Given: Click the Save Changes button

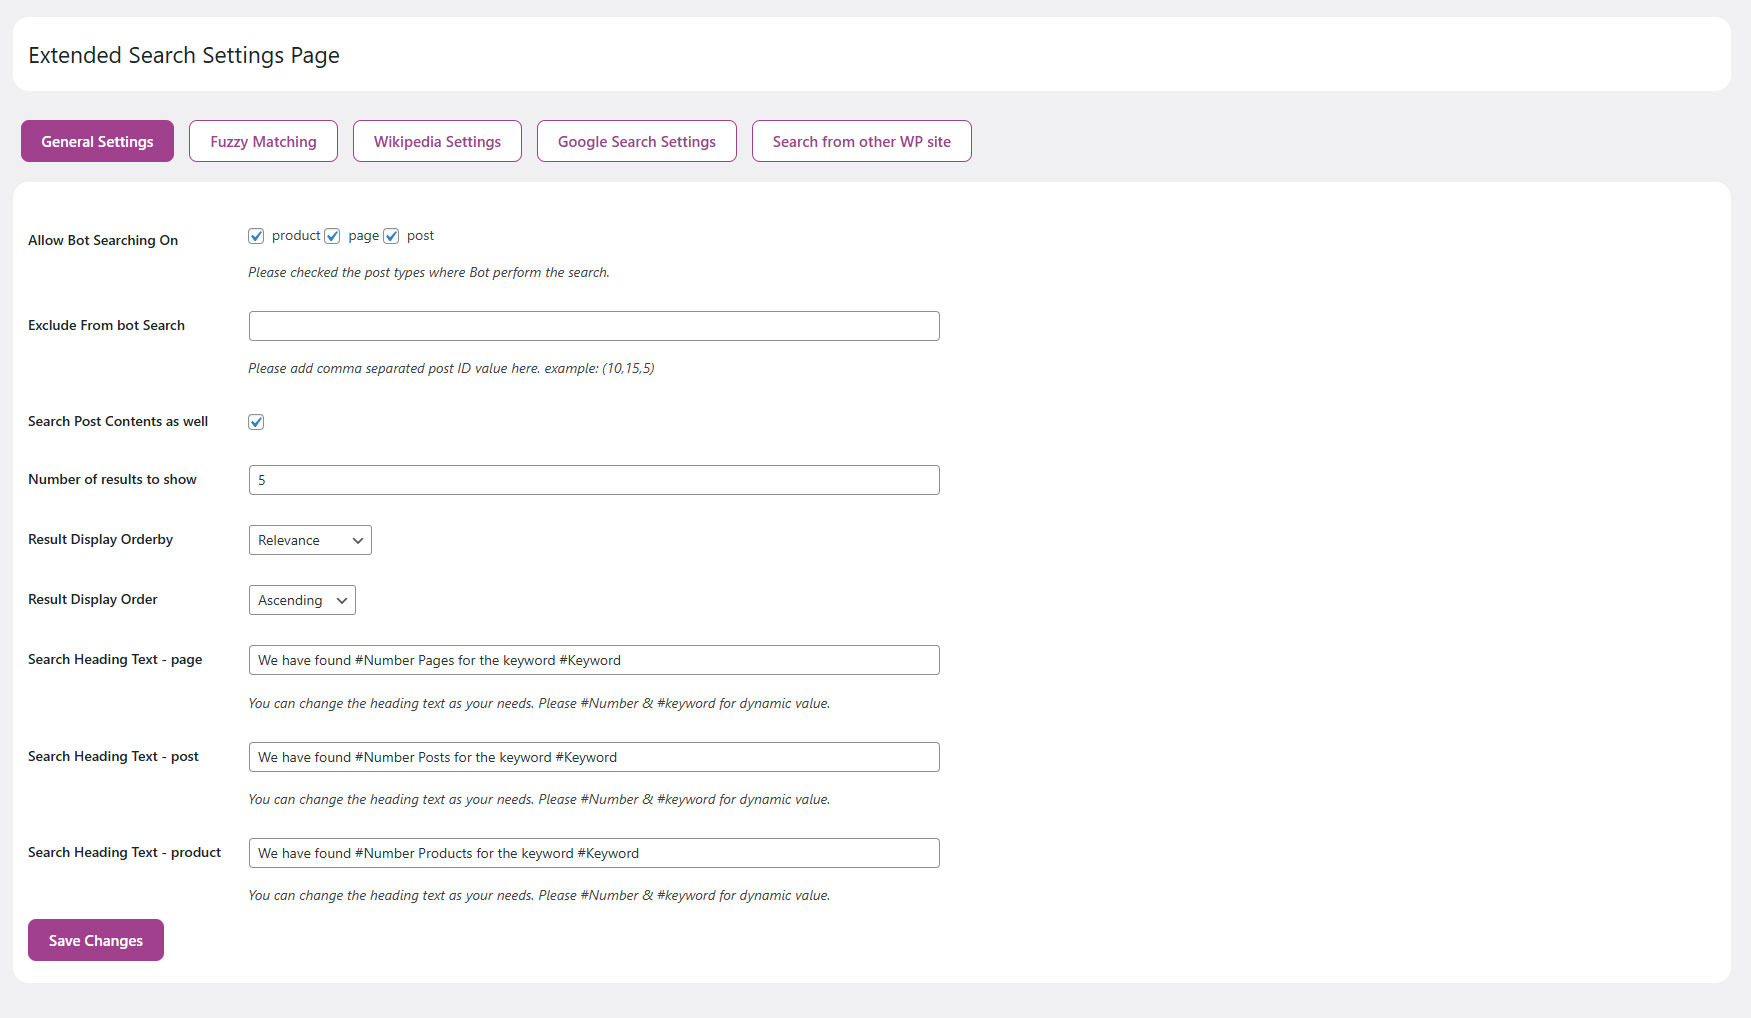Looking at the screenshot, I should 96,940.
